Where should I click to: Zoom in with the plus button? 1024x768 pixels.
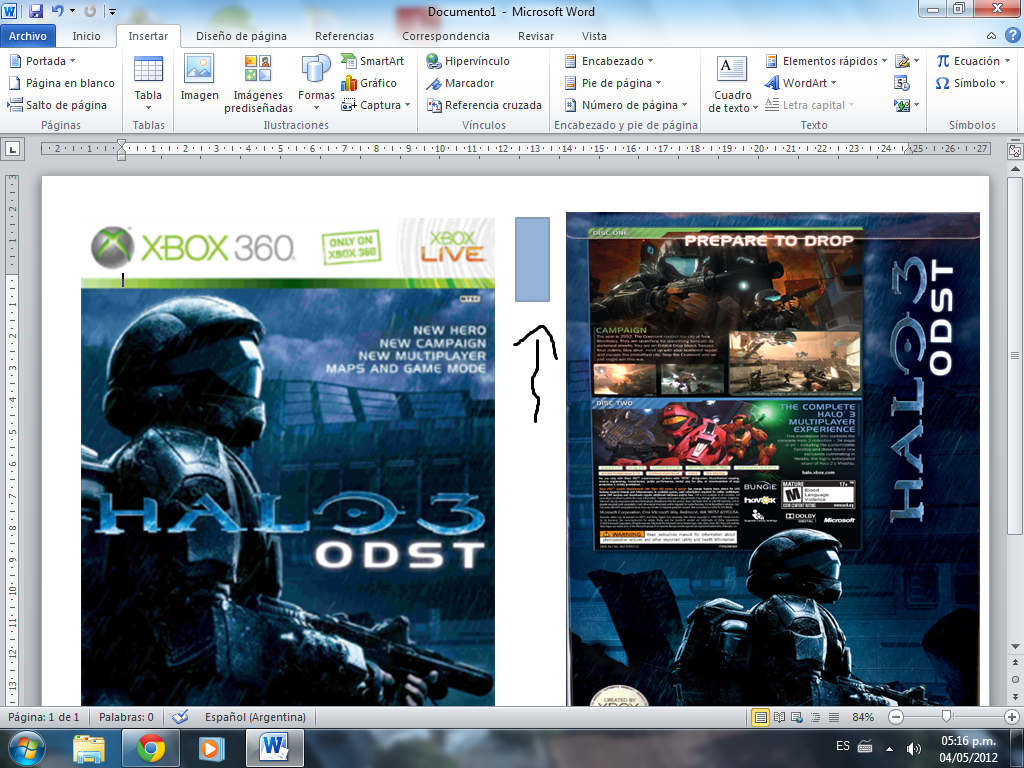click(1012, 717)
